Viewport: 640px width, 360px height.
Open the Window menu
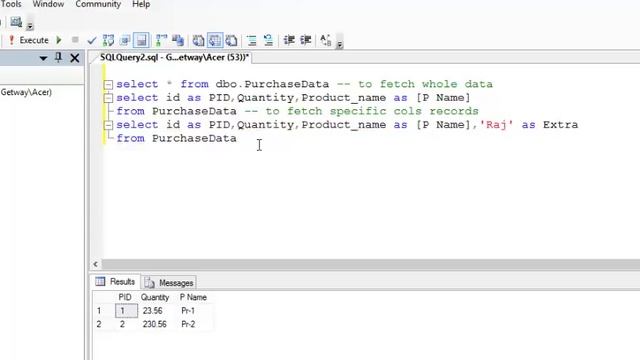click(x=48, y=4)
